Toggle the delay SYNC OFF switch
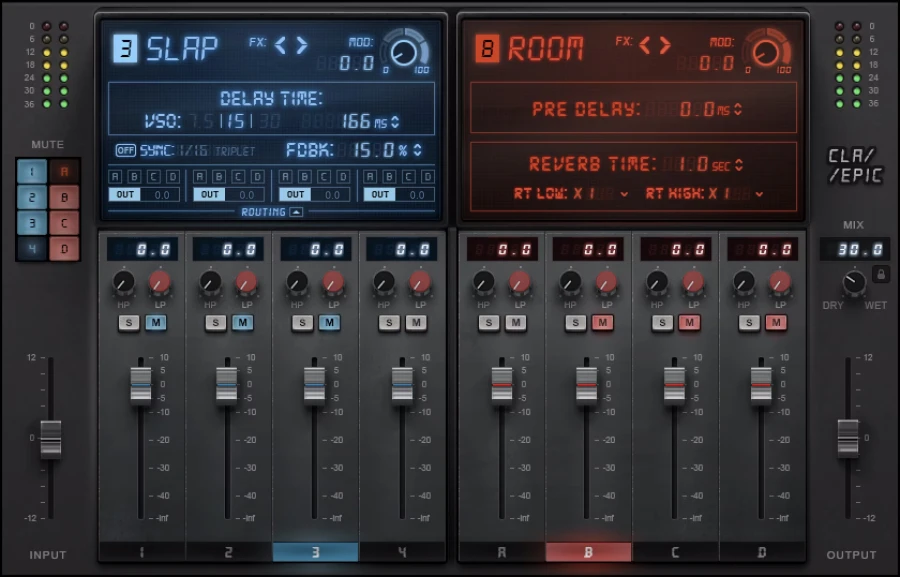Screen dimensions: 900x577 [126, 150]
